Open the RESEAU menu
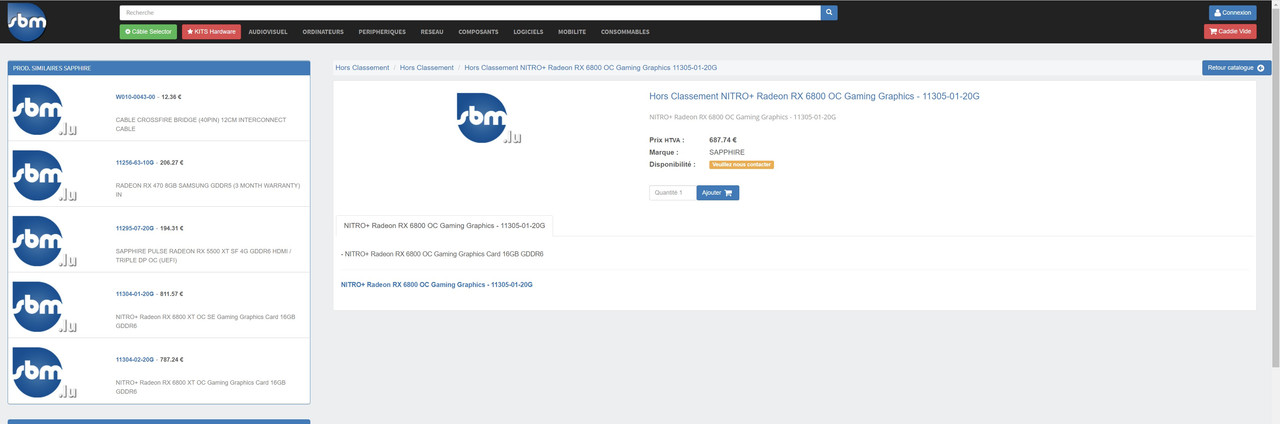Screen dimensions: 1280x424 click(x=432, y=32)
